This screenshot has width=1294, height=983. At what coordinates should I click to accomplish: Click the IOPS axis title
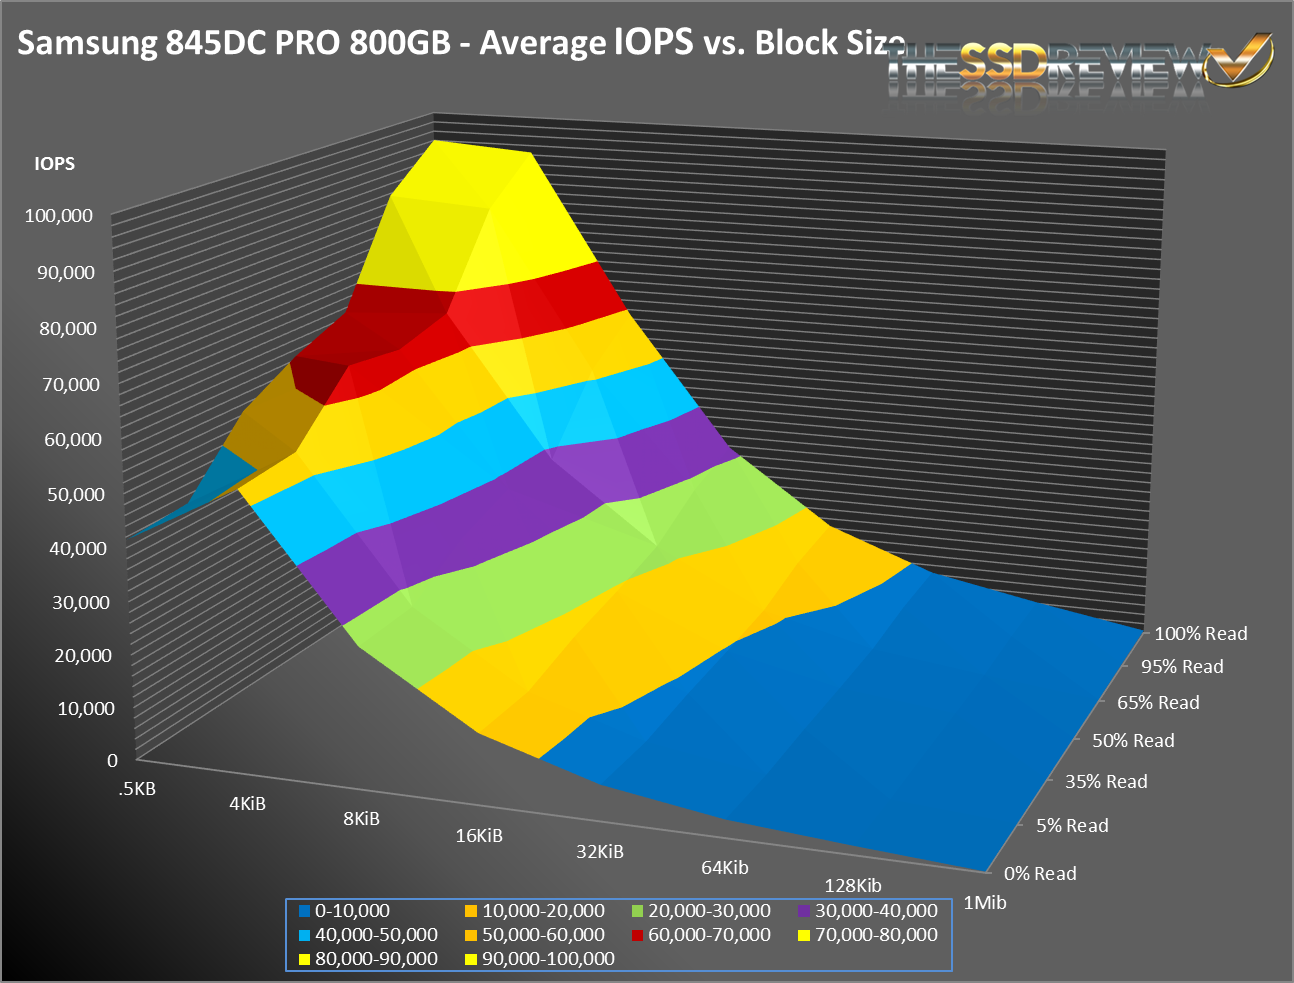pyautogui.click(x=54, y=164)
